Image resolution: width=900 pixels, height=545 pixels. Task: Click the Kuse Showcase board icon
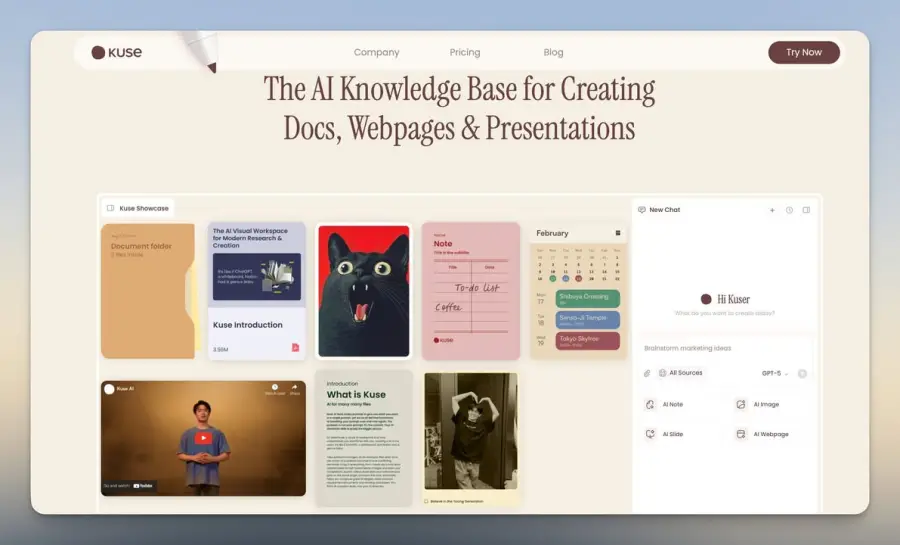point(111,208)
